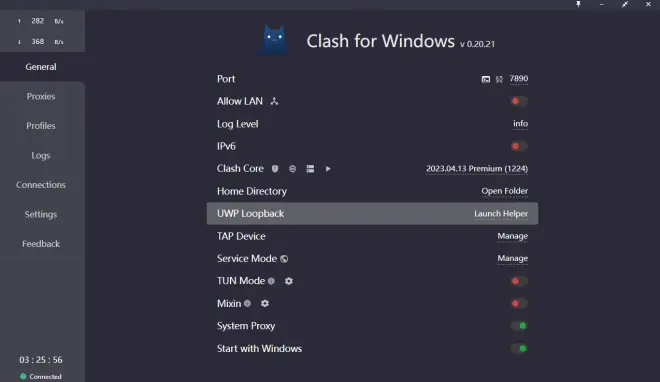Open the Profiles tab
The width and height of the screenshot is (660, 382).
(x=41, y=126)
